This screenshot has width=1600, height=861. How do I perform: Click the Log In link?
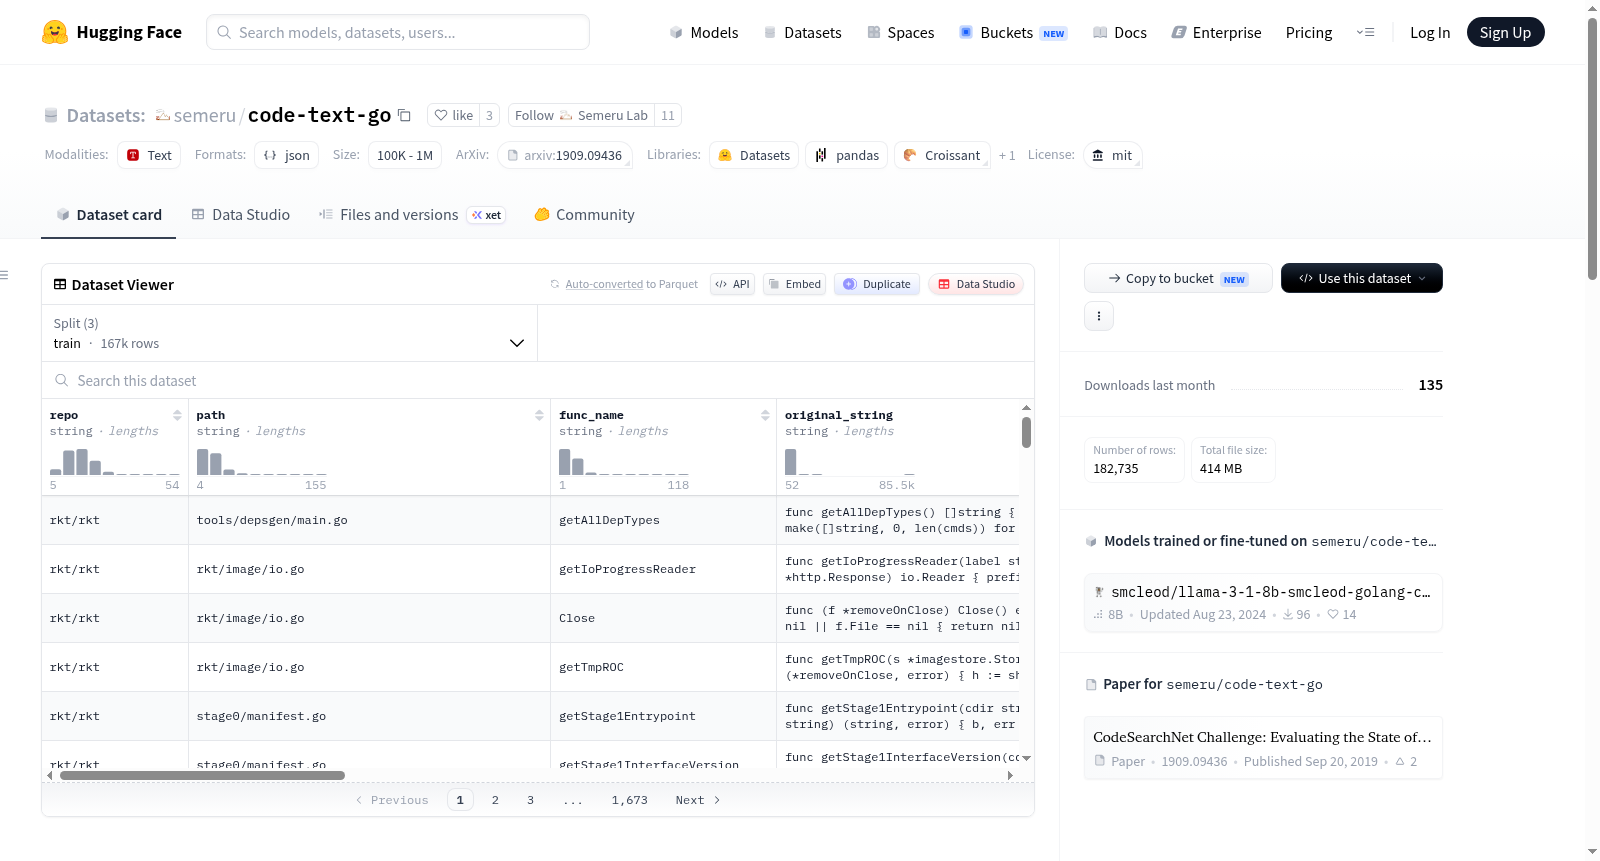[x=1430, y=32]
